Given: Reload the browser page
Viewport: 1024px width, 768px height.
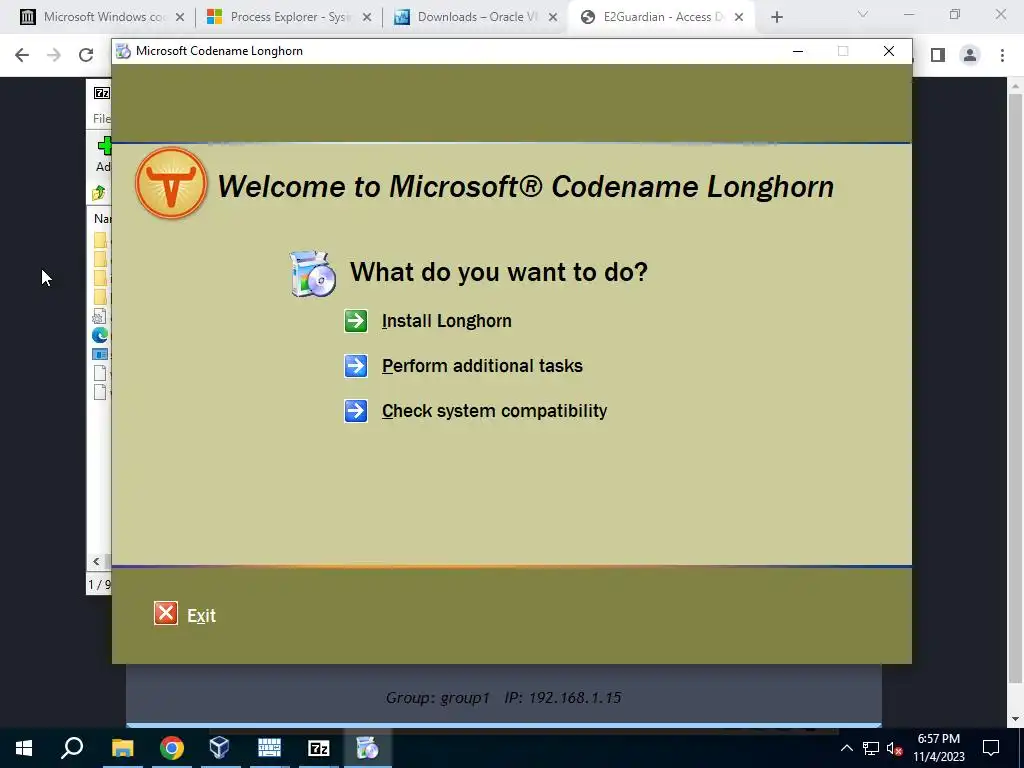Looking at the screenshot, I should click(86, 55).
